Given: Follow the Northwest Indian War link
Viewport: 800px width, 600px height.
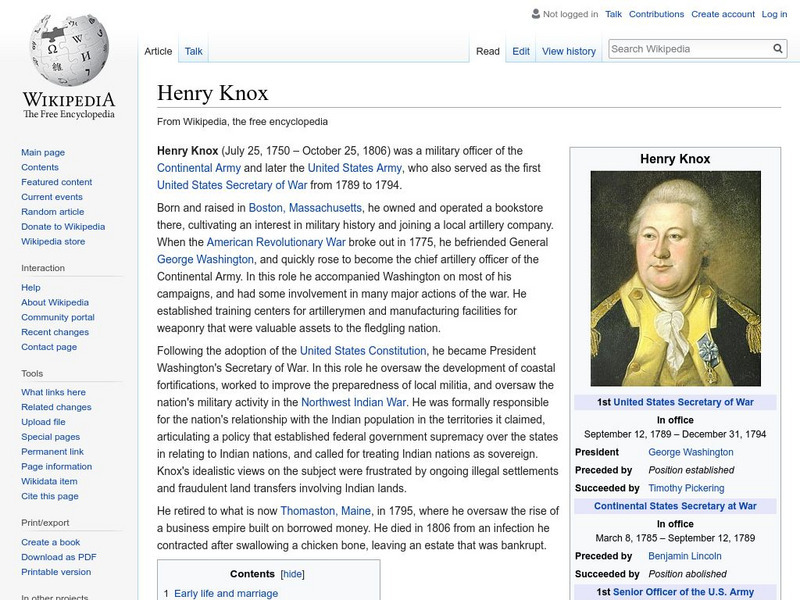Looking at the screenshot, I should click(x=354, y=402).
